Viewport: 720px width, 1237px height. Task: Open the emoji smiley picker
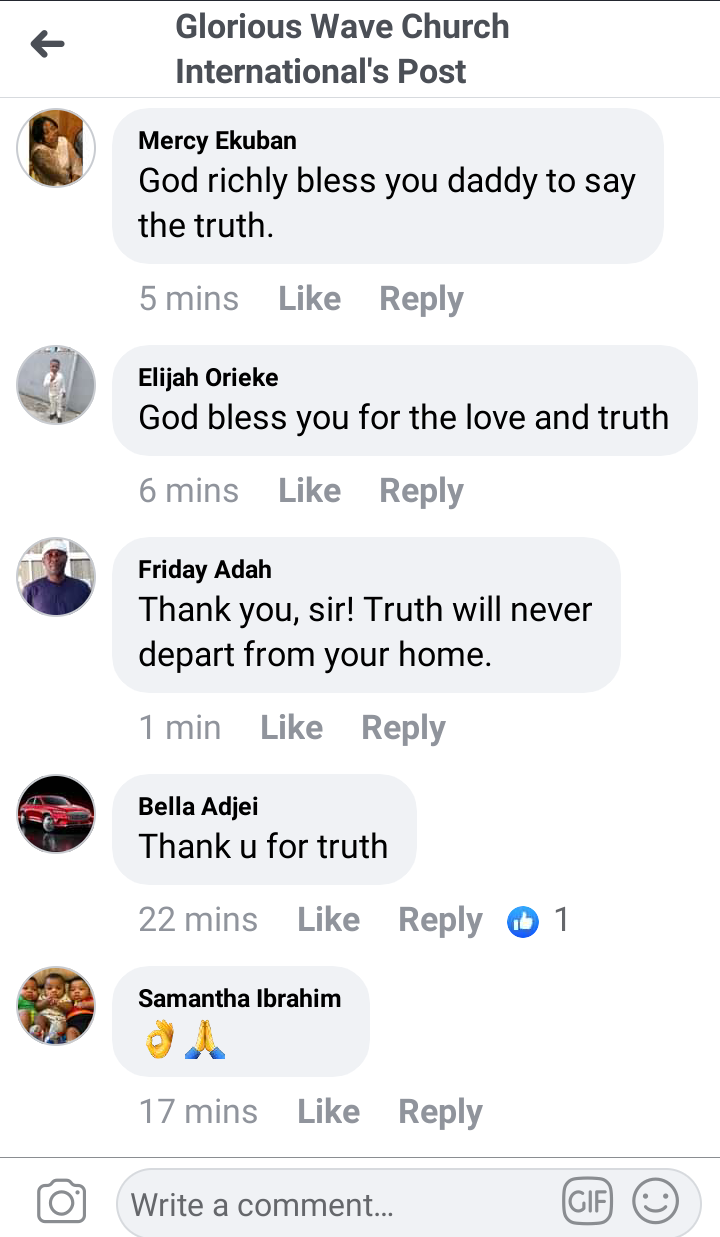656,1201
